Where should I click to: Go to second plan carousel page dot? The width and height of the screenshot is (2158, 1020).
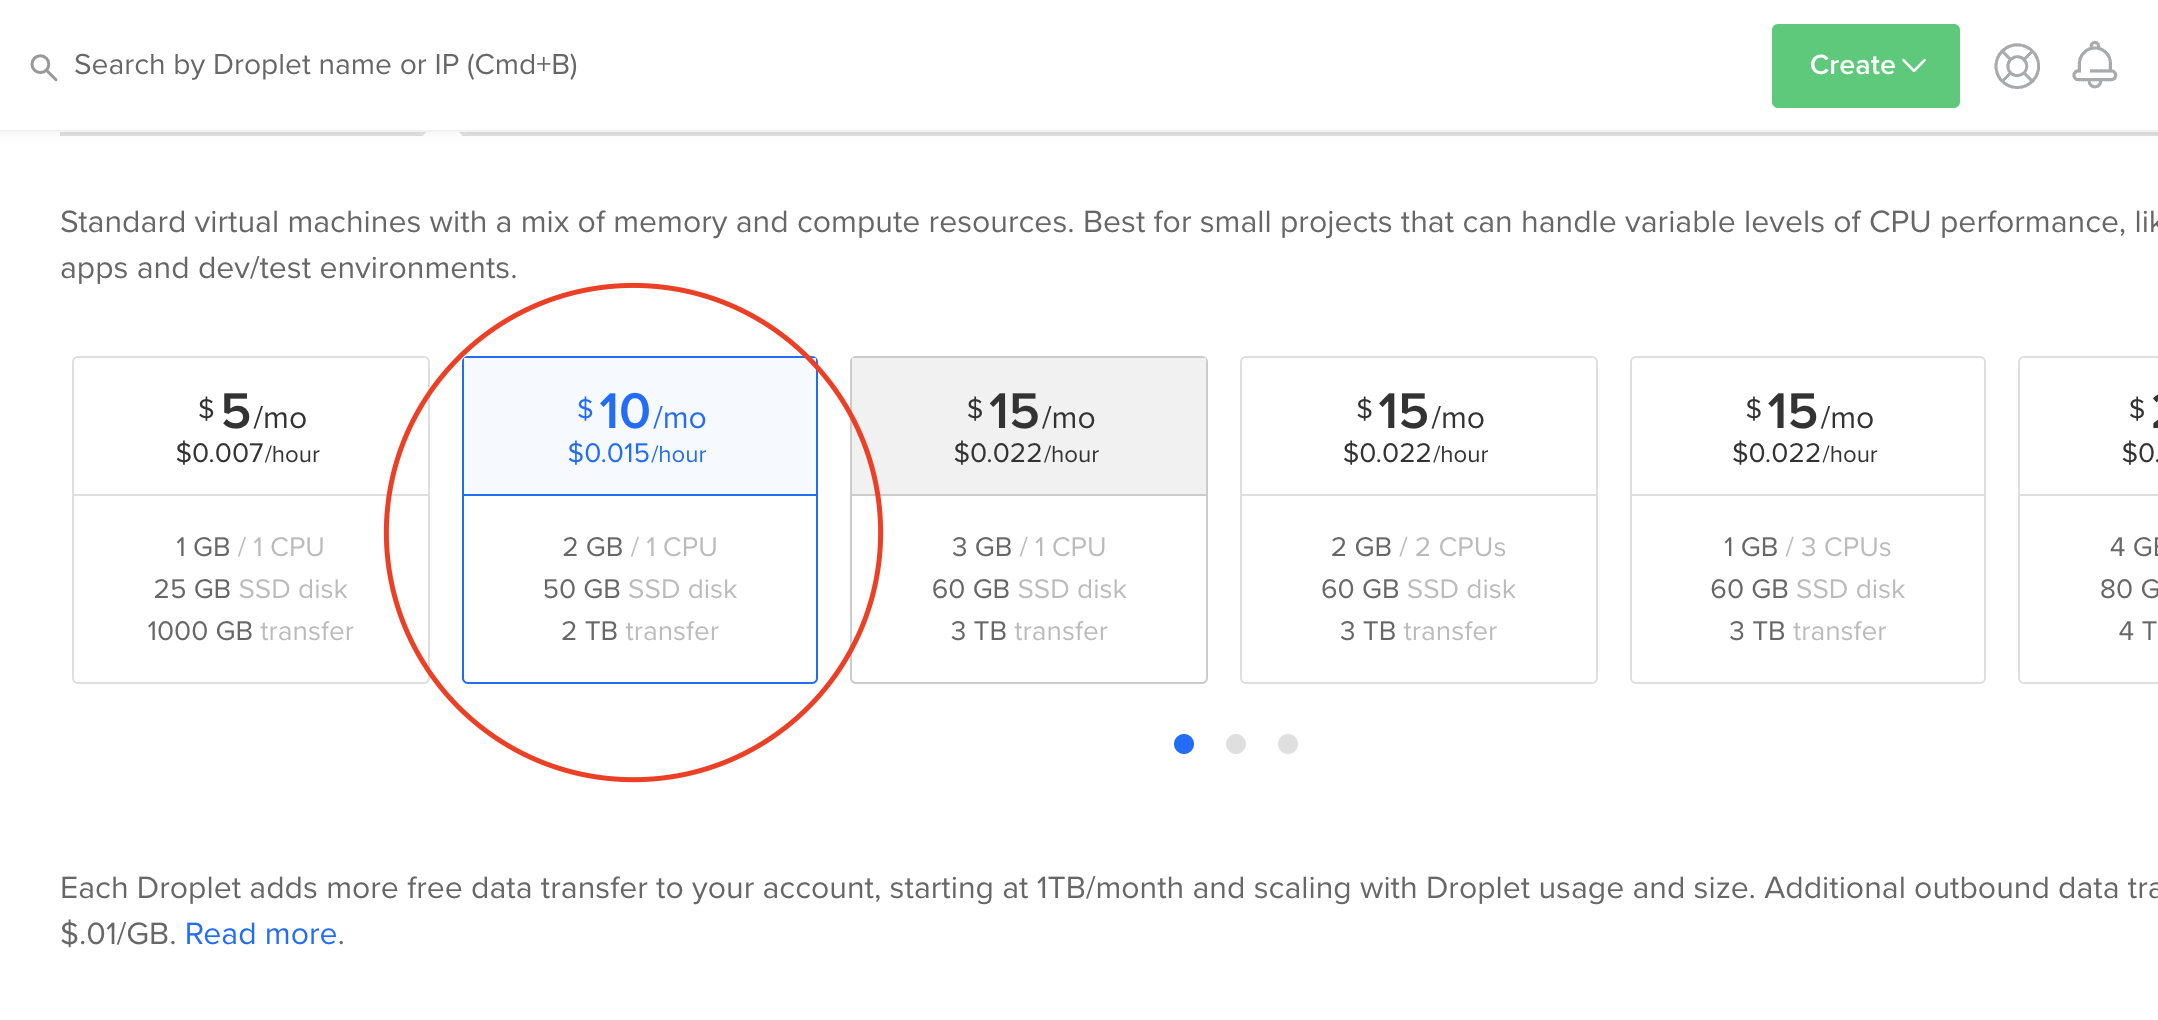[x=1236, y=744]
